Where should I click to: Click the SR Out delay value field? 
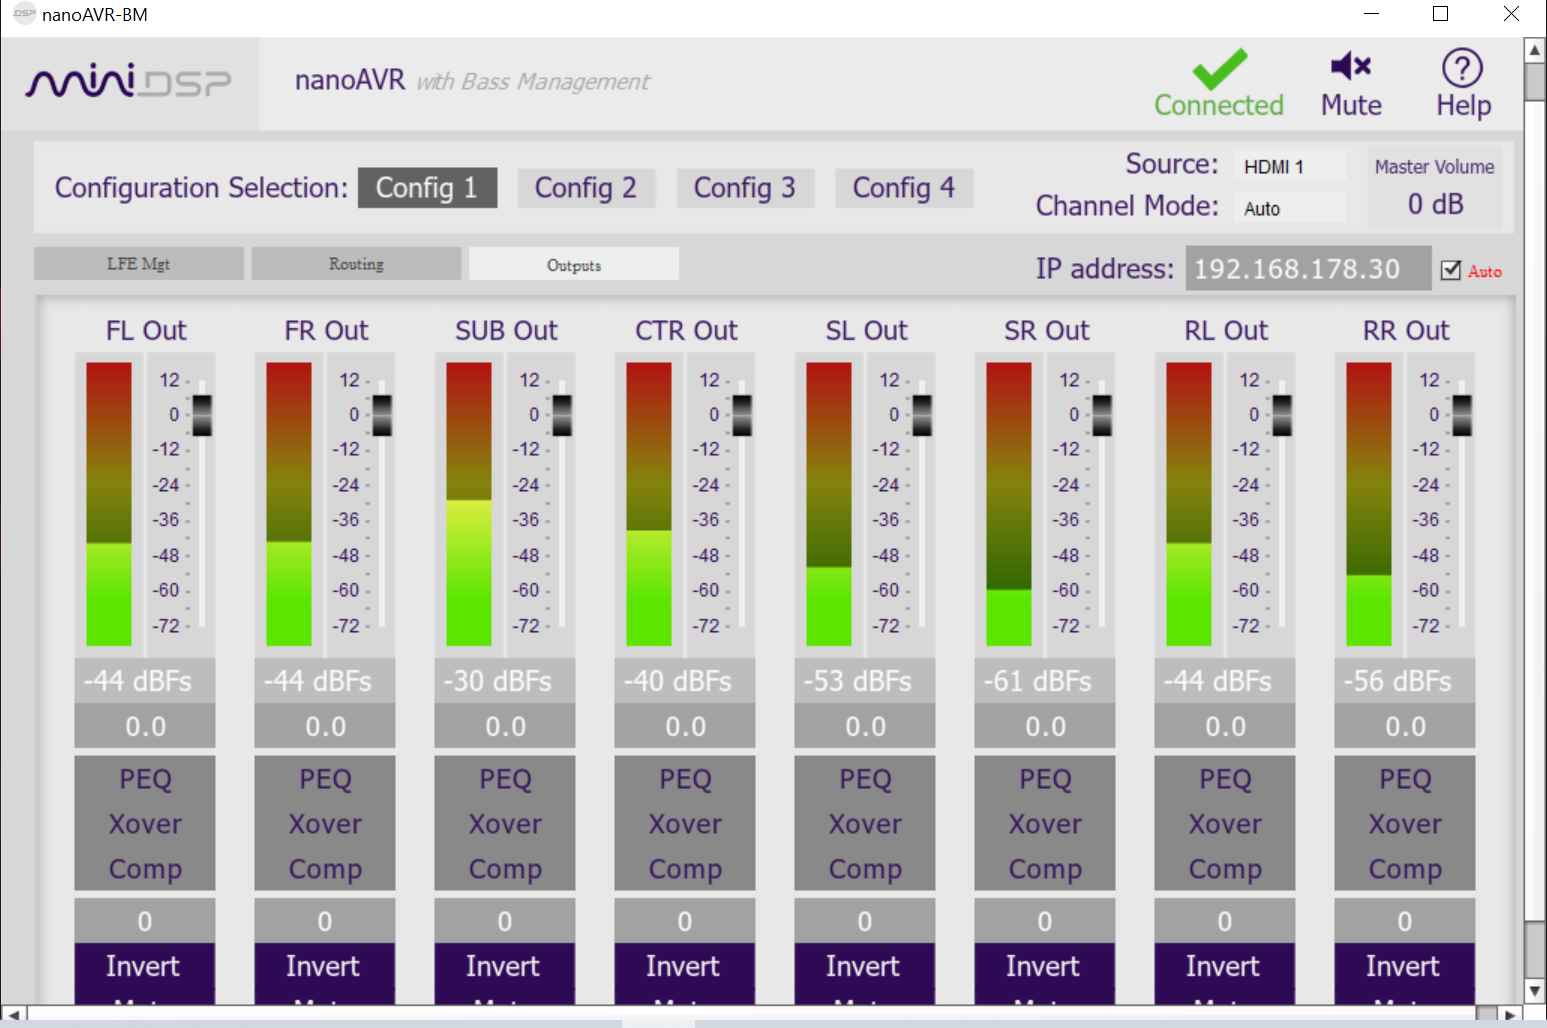point(1045,921)
